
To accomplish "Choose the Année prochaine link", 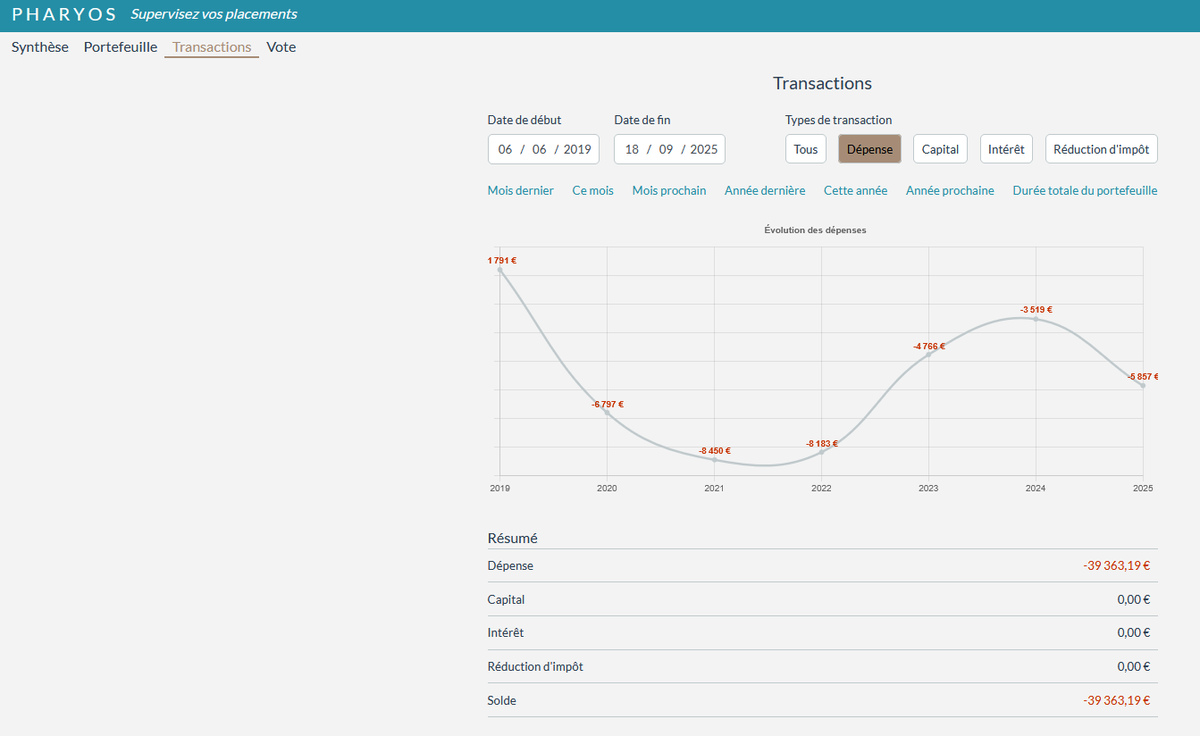I will pyautogui.click(x=950, y=190).
